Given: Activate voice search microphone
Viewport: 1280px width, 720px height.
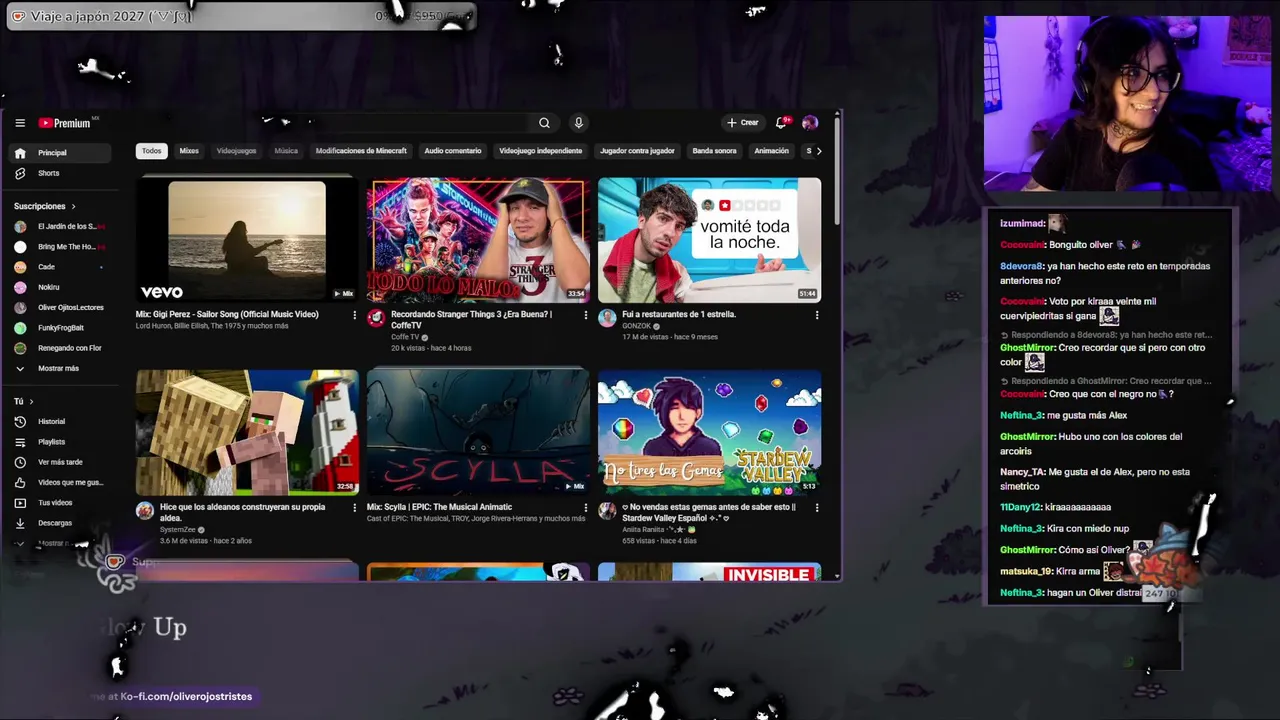Looking at the screenshot, I should (x=578, y=123).
